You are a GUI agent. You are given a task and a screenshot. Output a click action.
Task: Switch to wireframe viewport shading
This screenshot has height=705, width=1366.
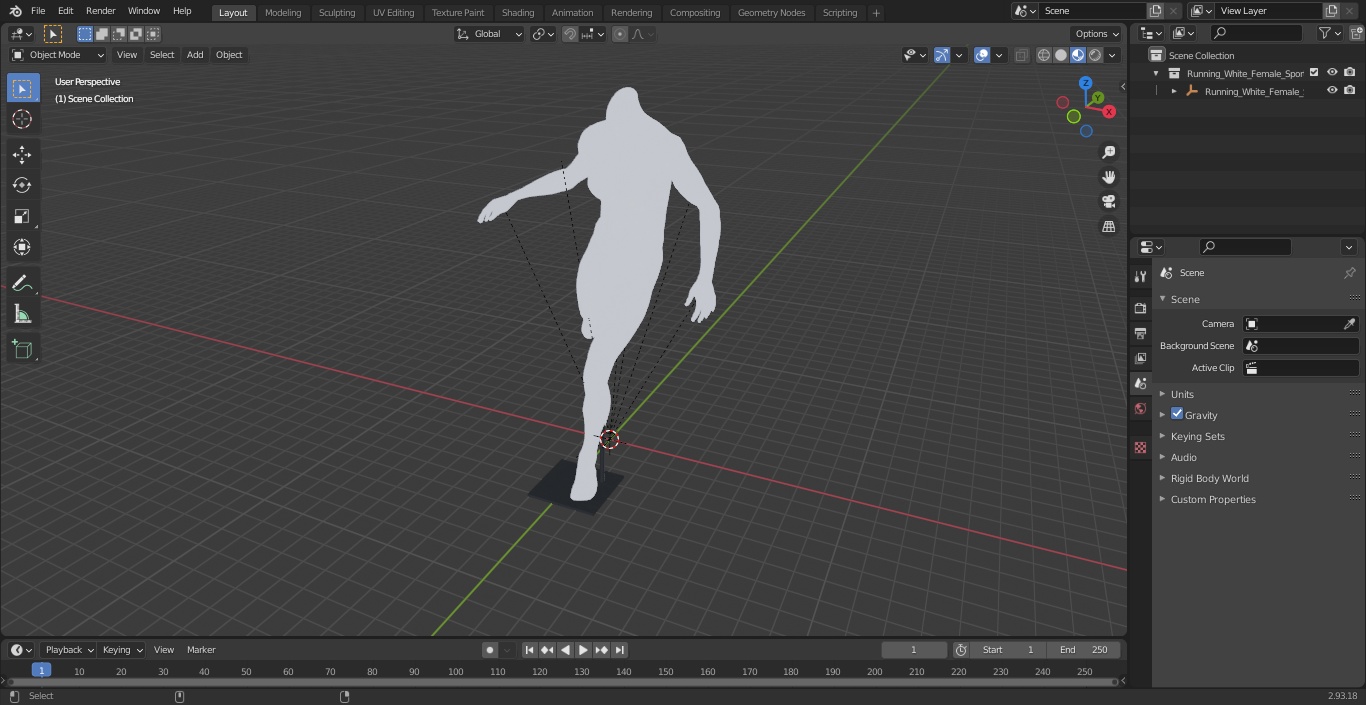1044,55
